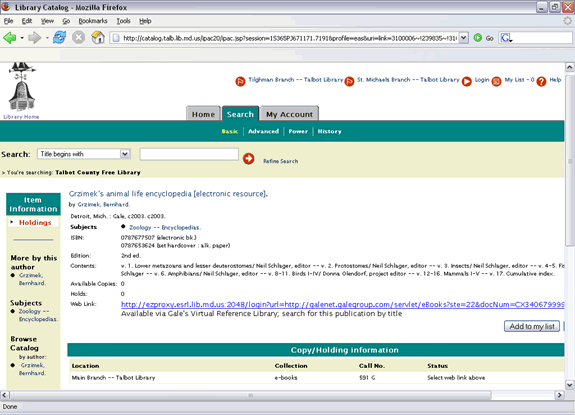Click the St. Michaels Branch red icon
Image resolution: width=575 pixels, height=415 pixels.
click(349, 81)
